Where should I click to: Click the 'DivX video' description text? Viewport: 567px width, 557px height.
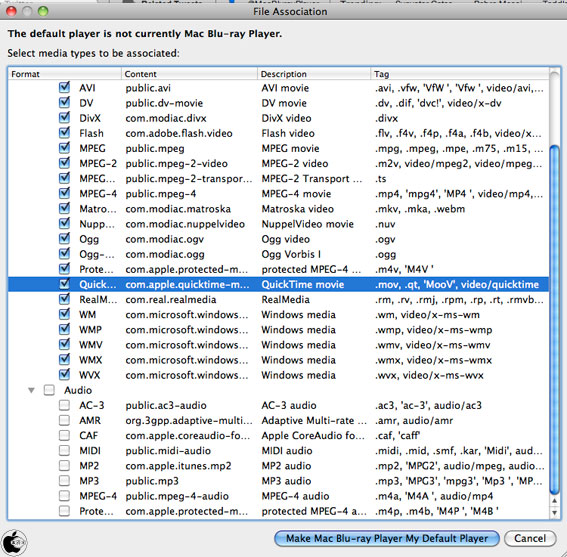286,118
